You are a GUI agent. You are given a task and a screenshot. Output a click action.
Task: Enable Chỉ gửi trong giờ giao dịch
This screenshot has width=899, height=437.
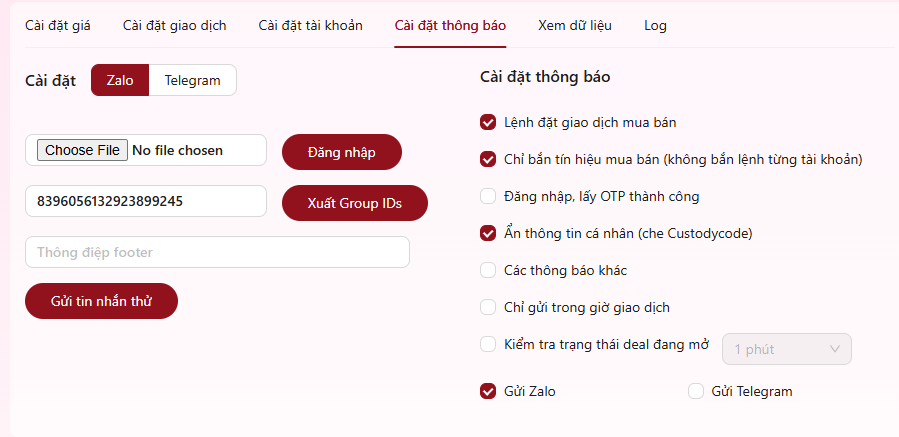coord(488,307)
